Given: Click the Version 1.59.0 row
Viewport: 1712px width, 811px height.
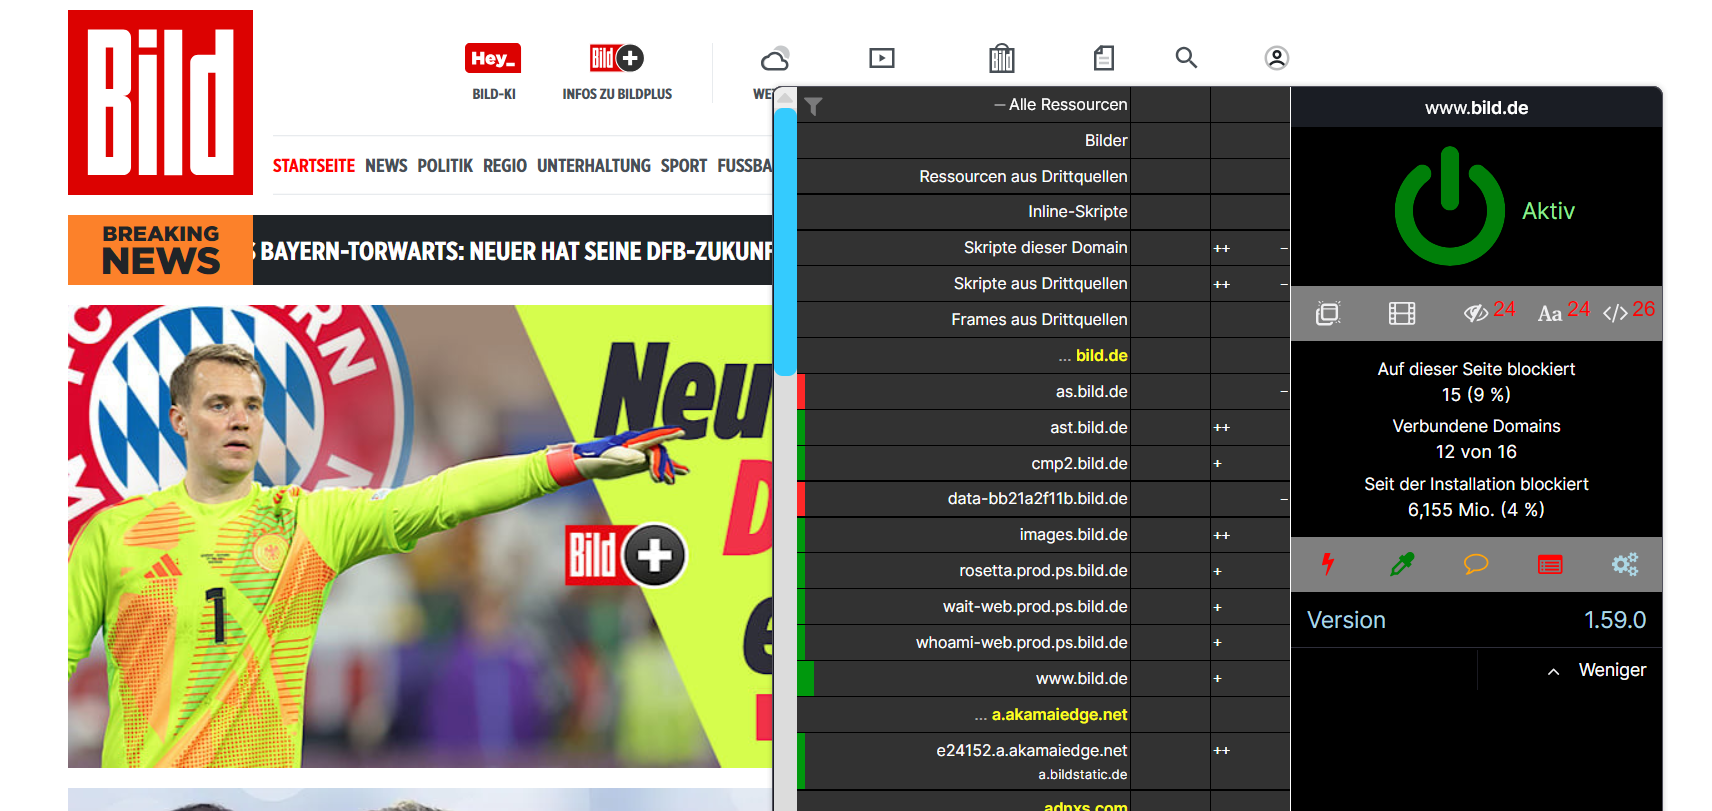Looking at the screenshot, I should click(x=1476, y=620).
